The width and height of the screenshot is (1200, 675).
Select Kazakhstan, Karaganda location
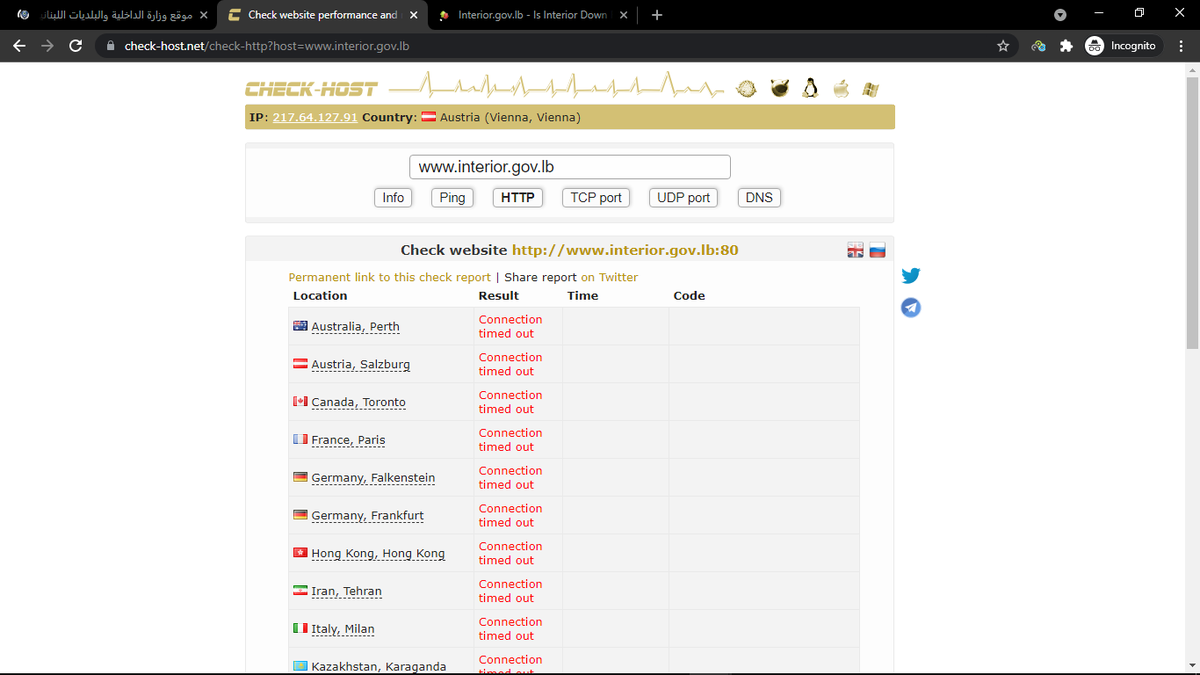coord(379,667)
